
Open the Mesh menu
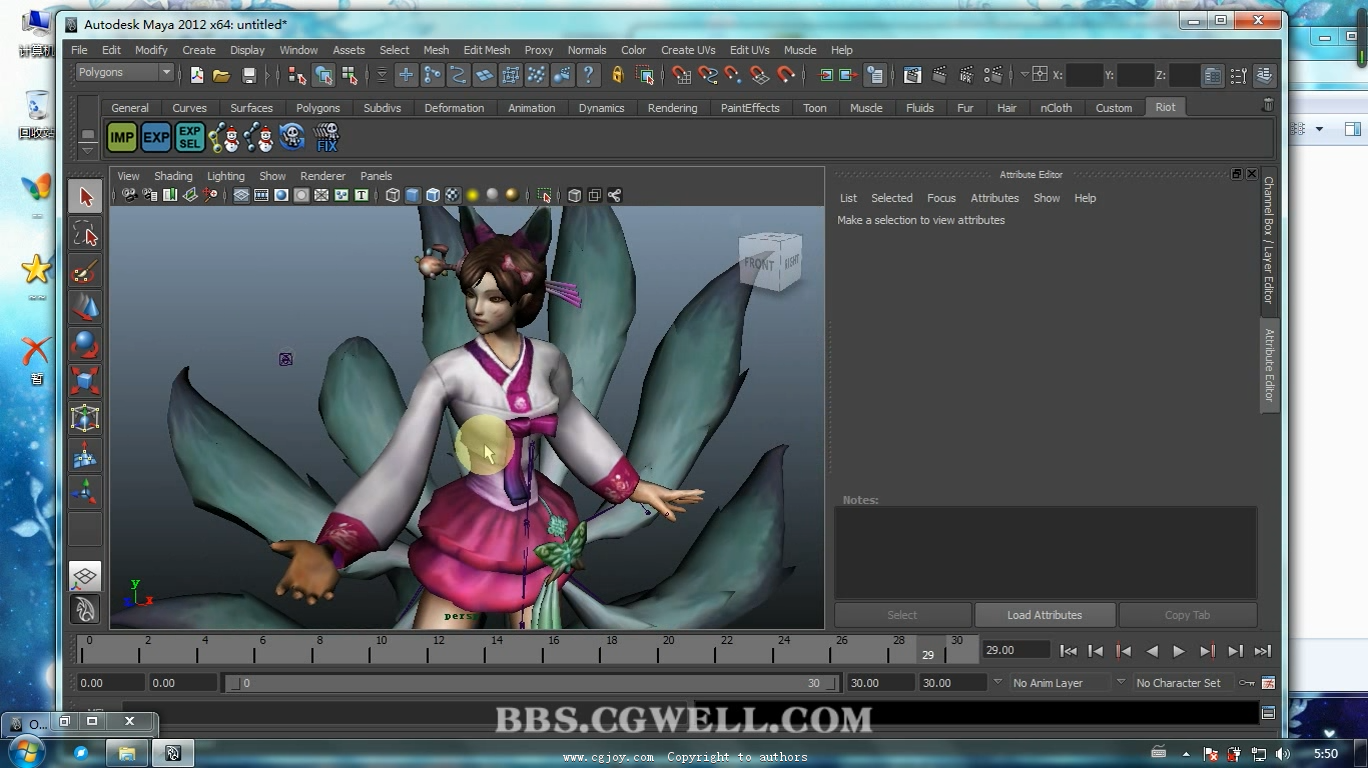(436, 50)
